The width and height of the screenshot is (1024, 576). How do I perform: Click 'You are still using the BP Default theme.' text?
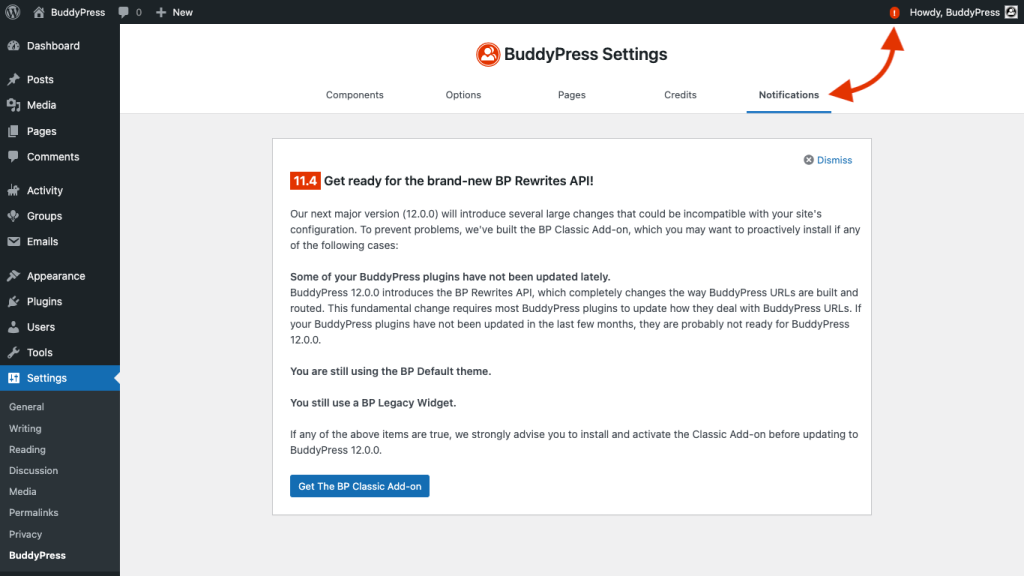pos(391,371)
